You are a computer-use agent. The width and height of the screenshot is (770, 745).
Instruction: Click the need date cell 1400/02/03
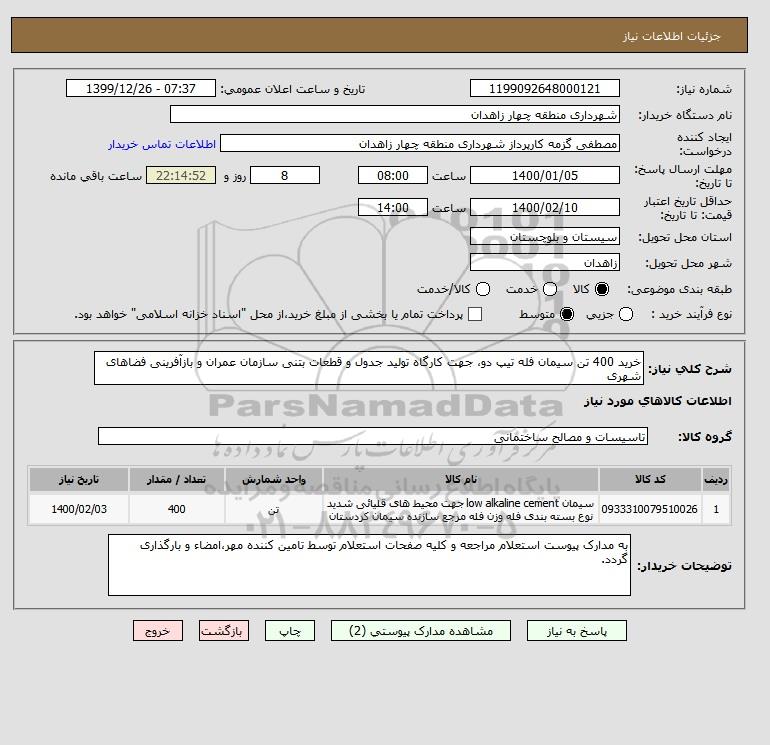(79, 509)
